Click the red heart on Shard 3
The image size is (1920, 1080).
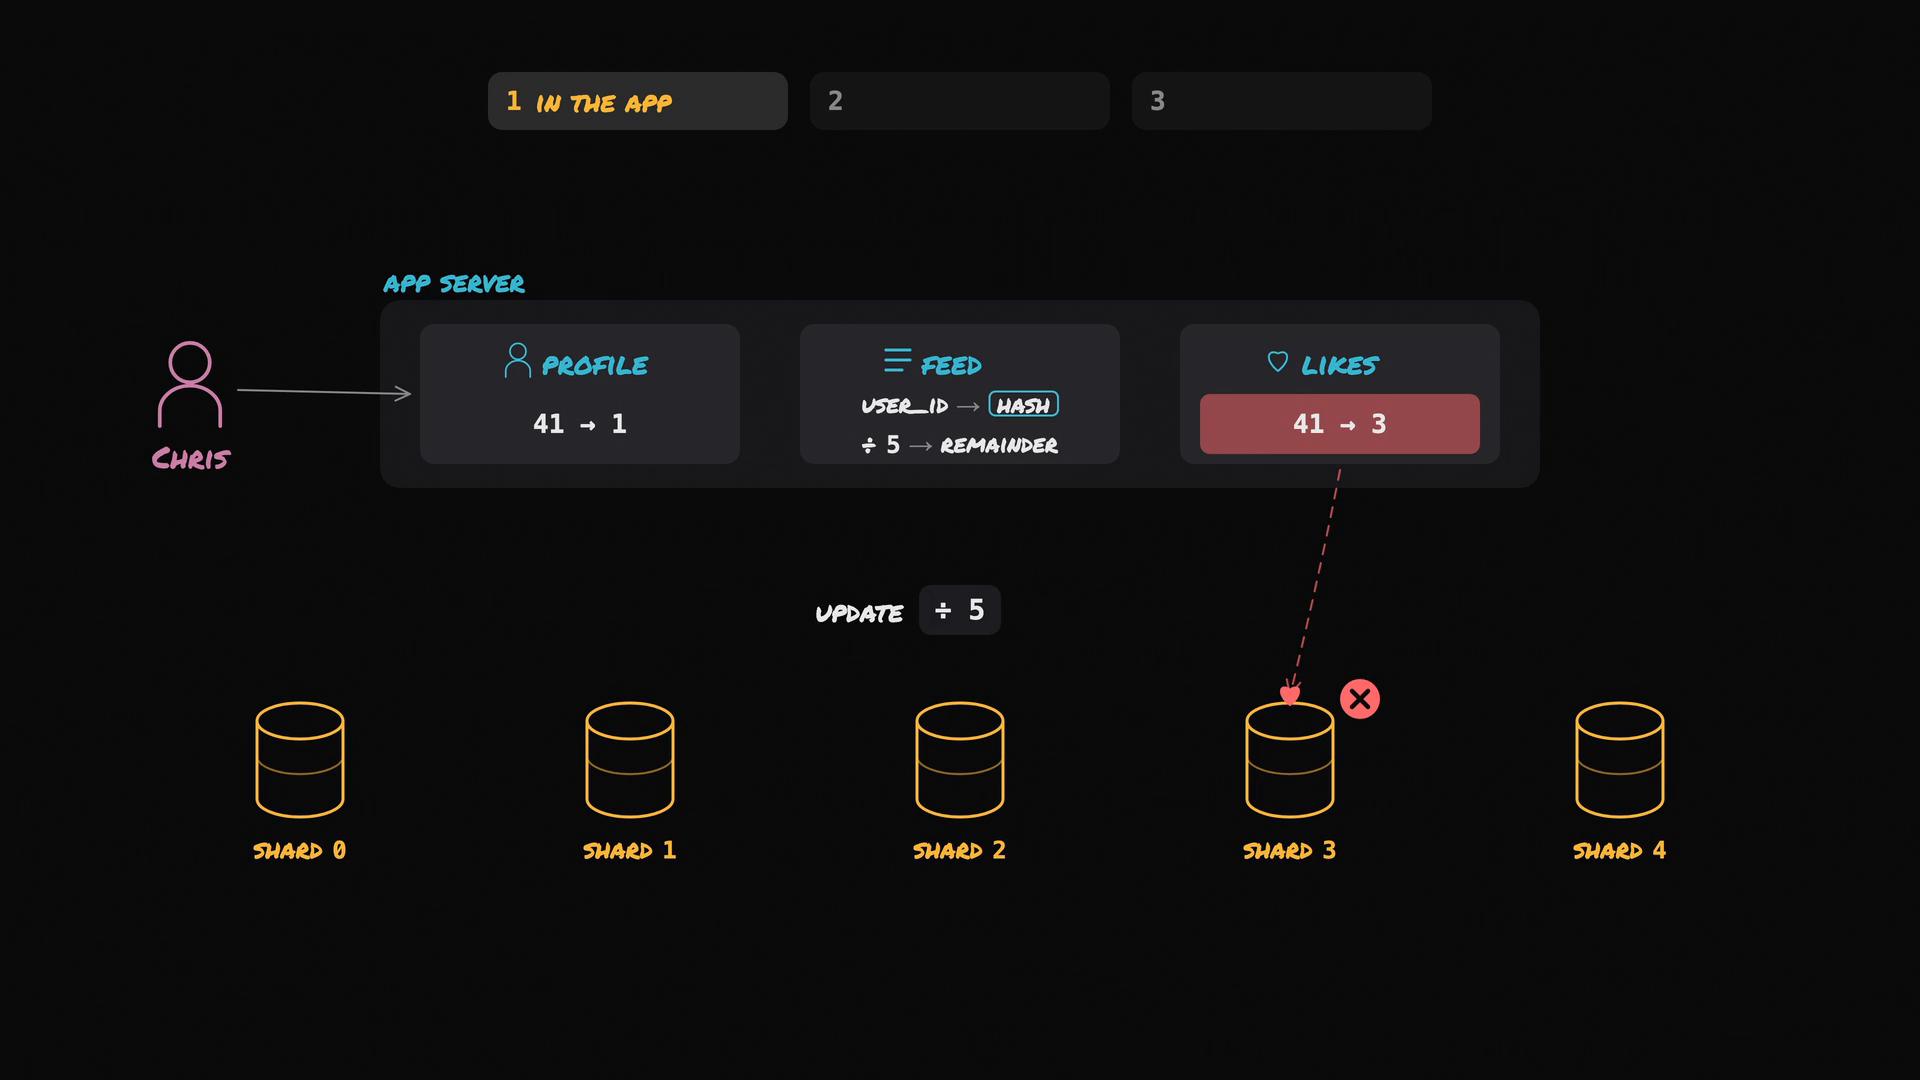click(1290, 694)
